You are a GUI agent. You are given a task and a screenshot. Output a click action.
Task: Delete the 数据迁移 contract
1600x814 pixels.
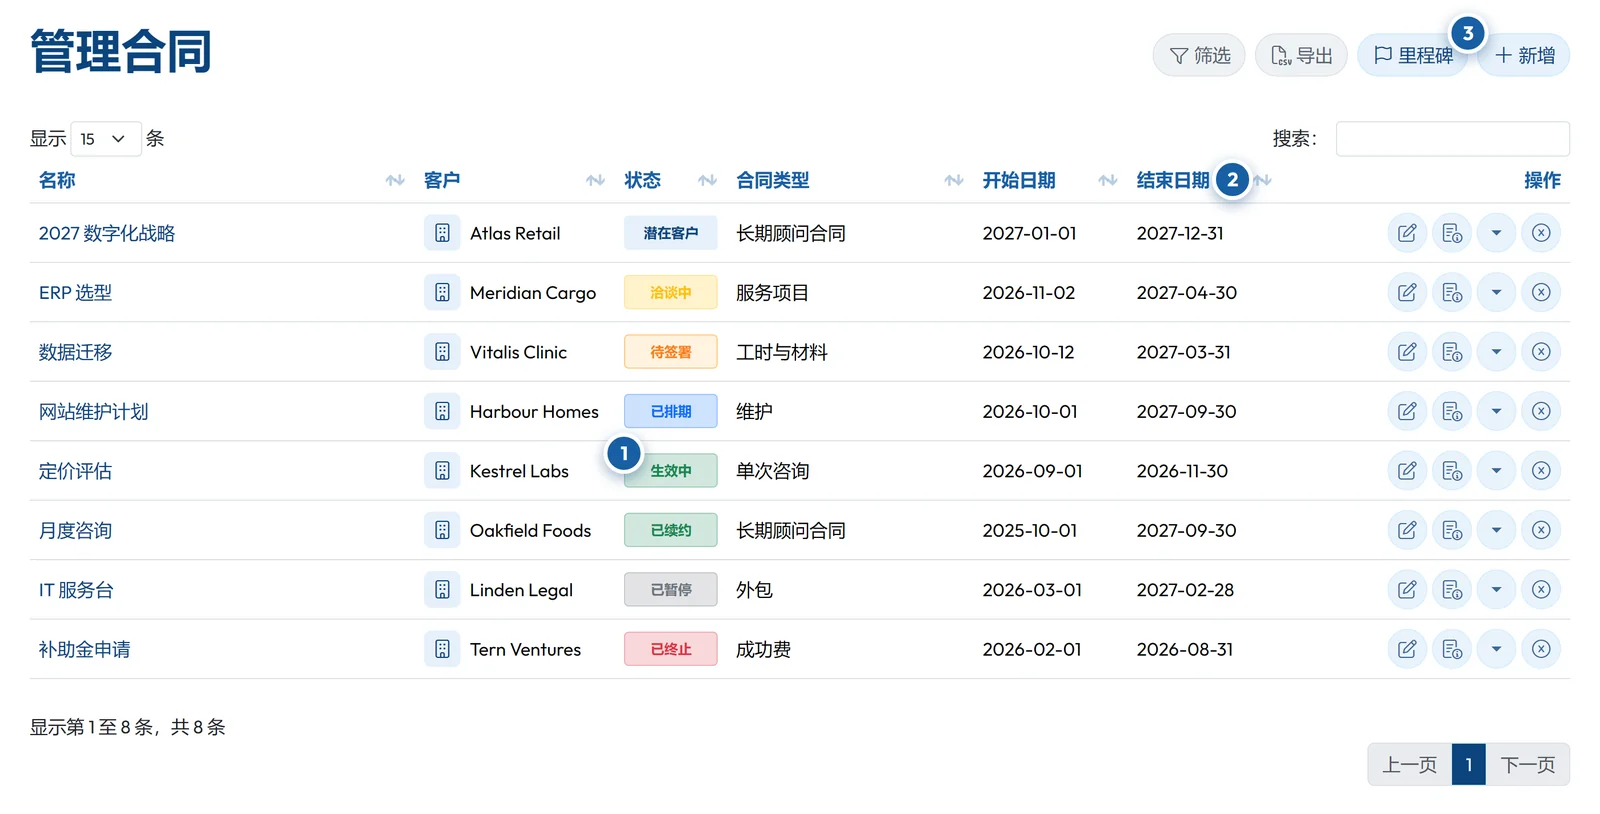point(1541,352)
